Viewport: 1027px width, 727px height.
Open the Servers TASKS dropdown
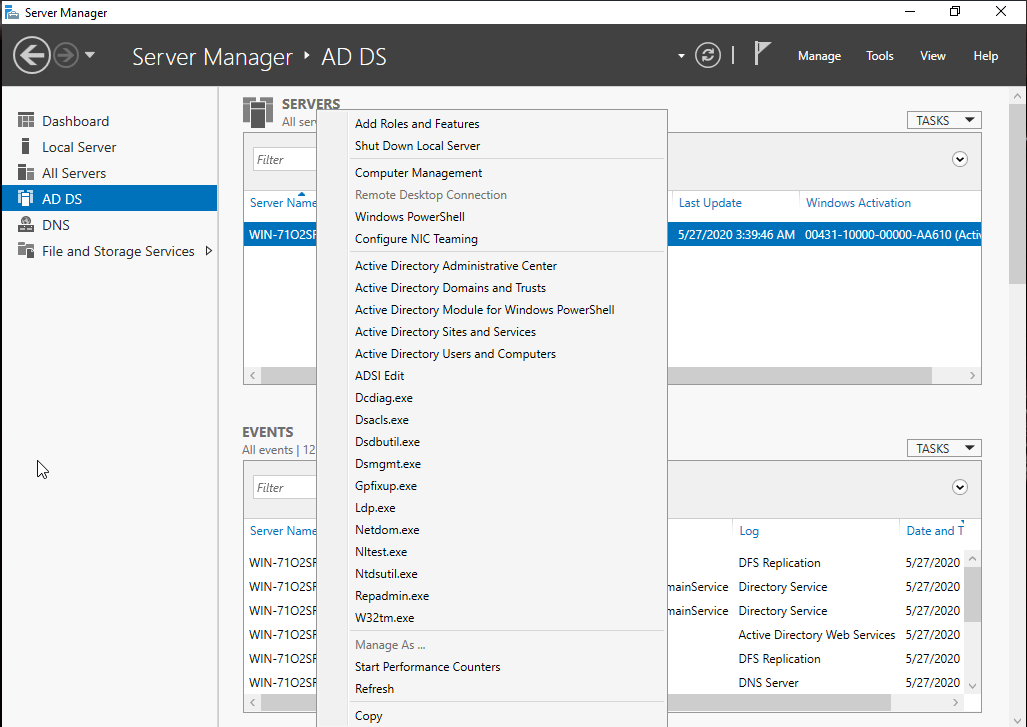[x=943, y=120]
